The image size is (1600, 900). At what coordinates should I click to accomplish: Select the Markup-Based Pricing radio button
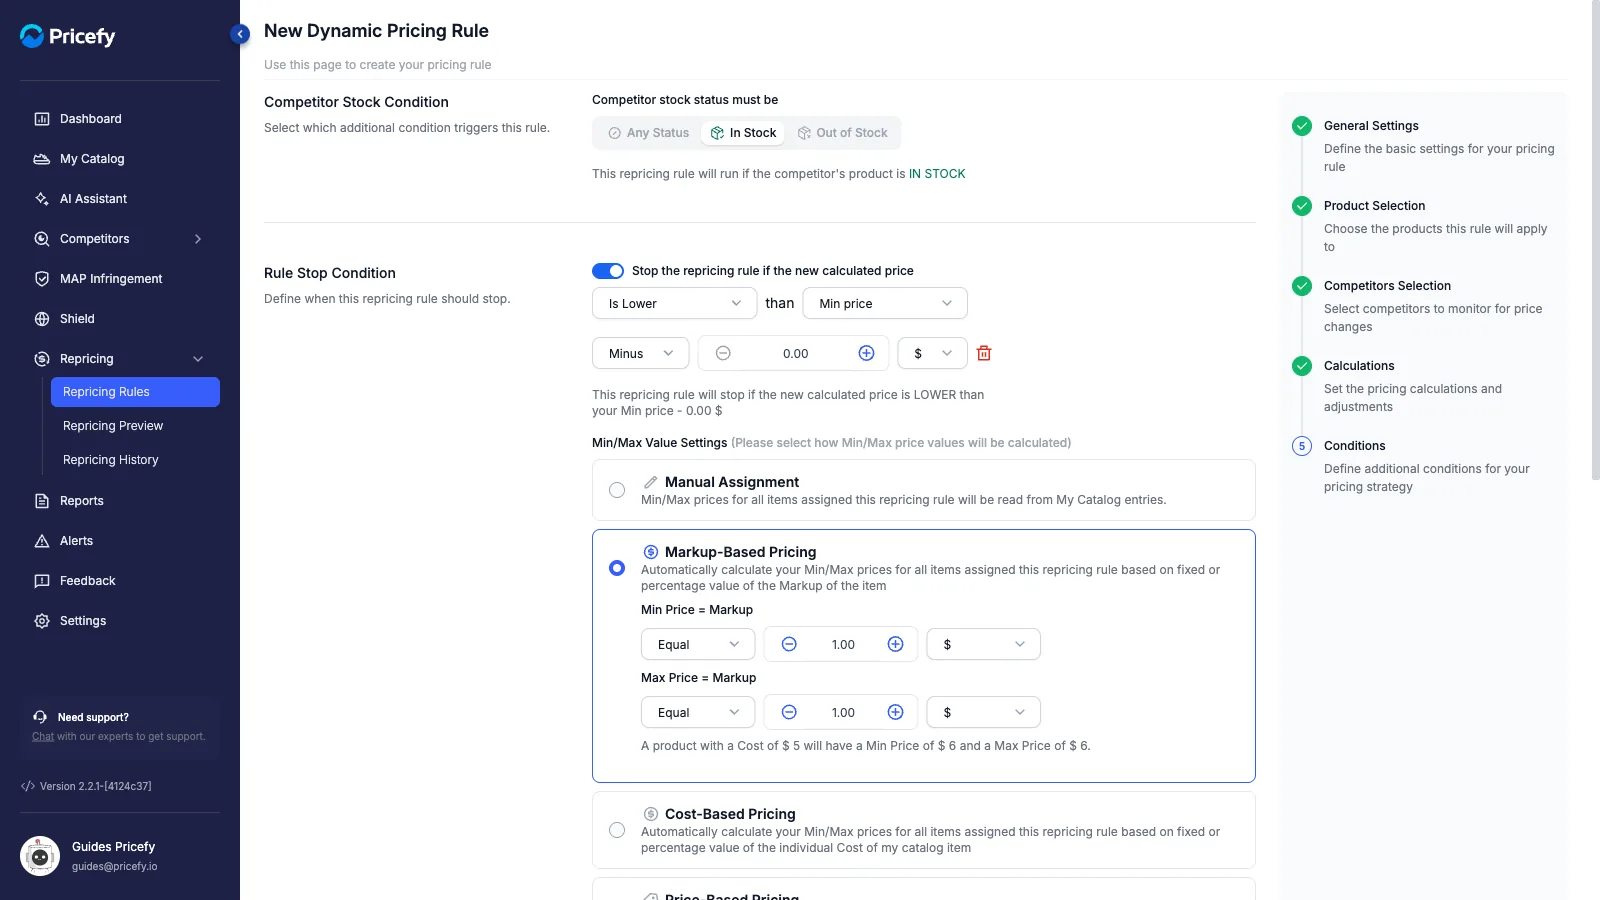(617, 568)
